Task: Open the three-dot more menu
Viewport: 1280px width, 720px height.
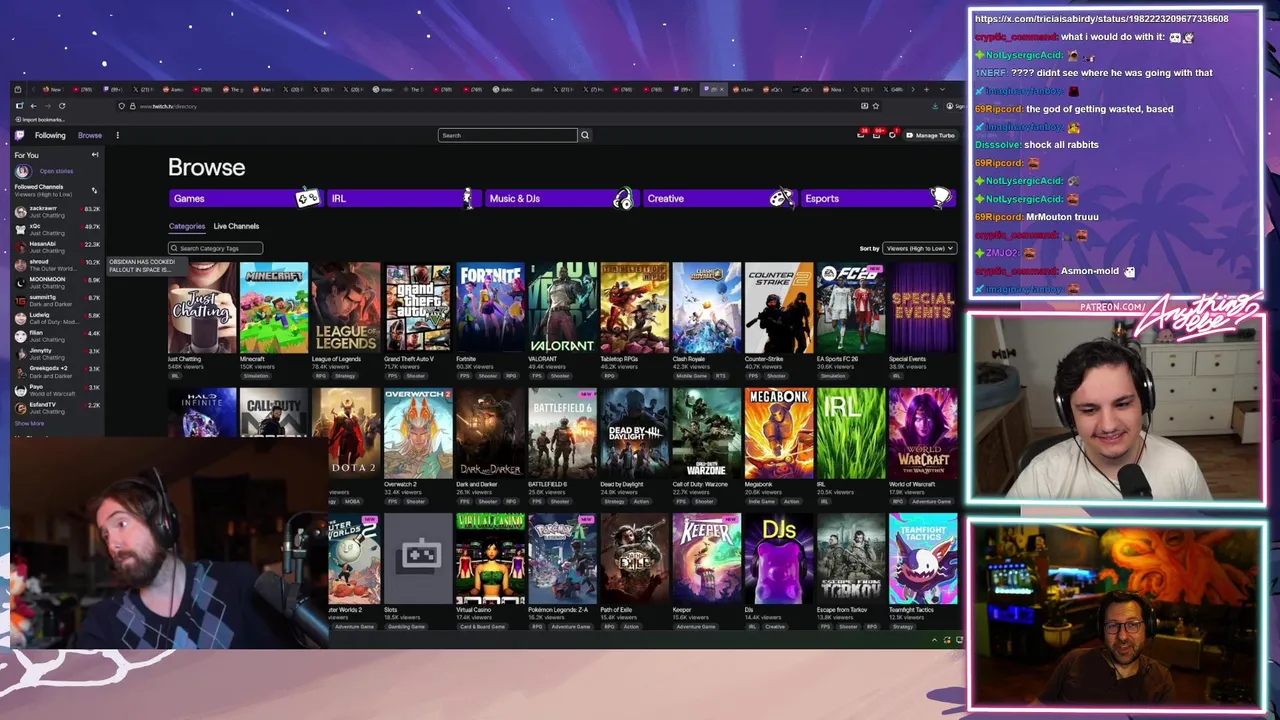Action: click(117, 135)
